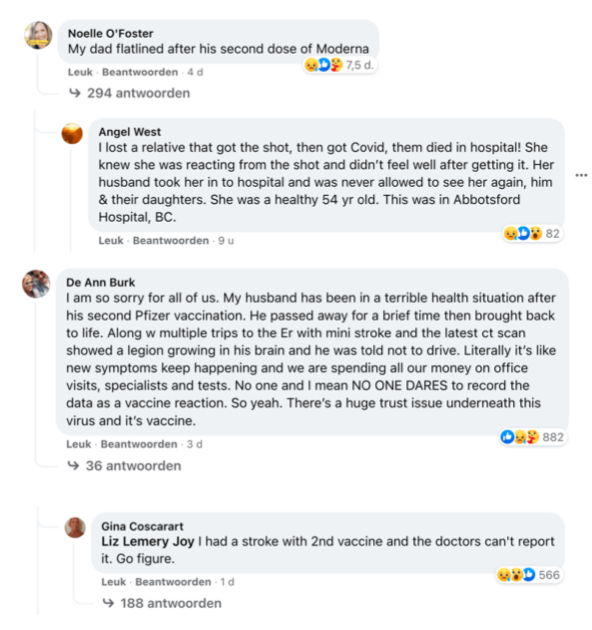Viewport: 592px width, 630px height.
Task: Expand the 294 antwoorden replies
Action: tap(129, 93)
